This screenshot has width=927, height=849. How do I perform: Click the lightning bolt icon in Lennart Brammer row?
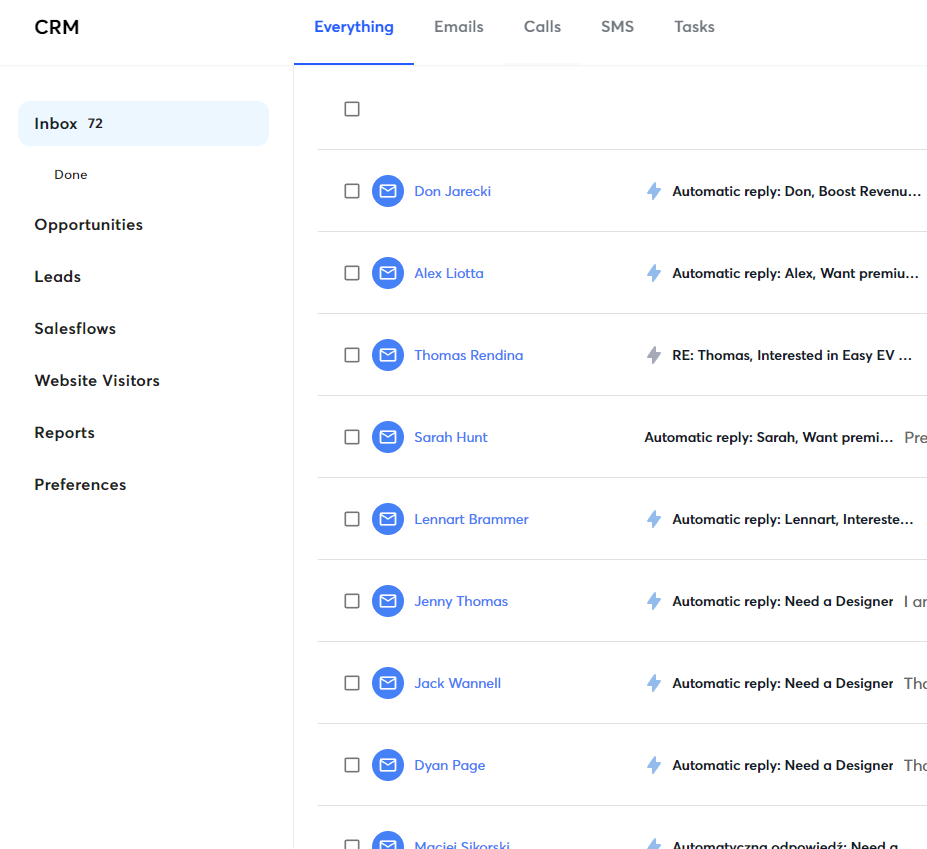654,519
